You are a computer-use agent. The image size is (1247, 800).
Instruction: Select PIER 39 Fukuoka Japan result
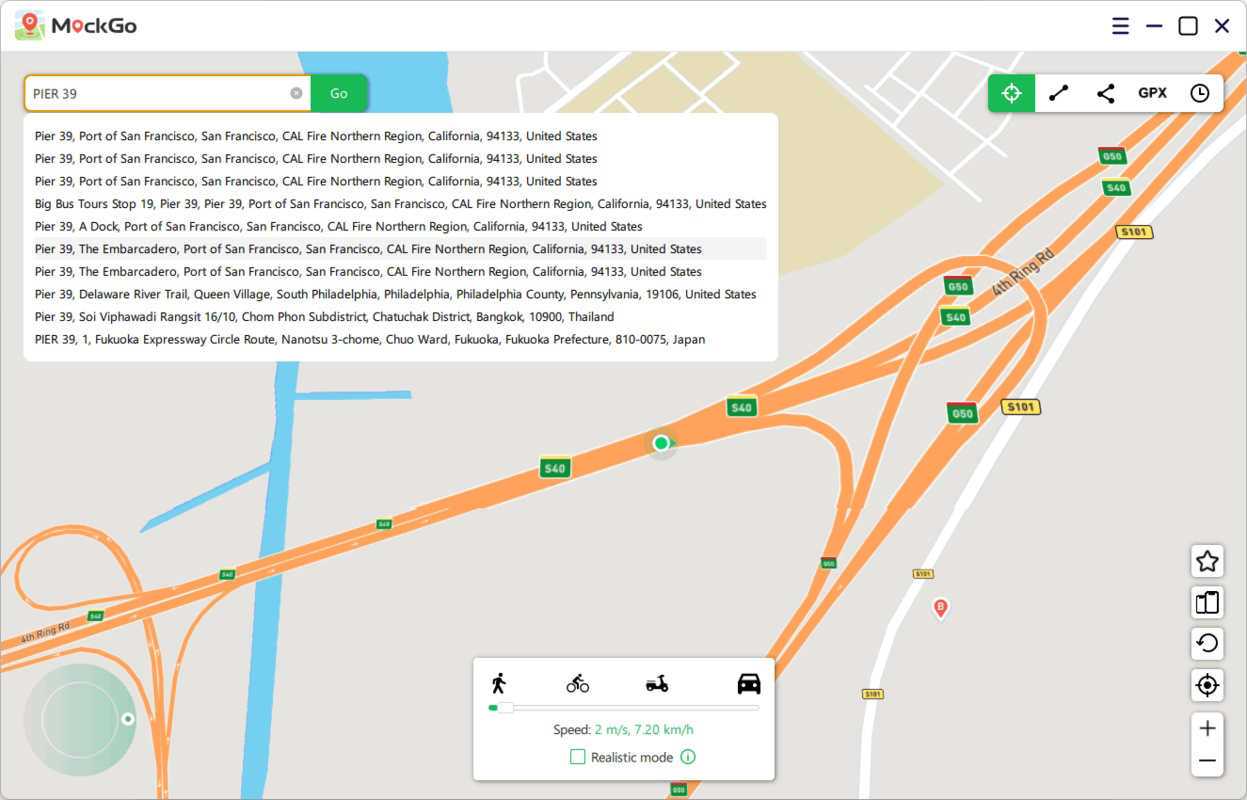[400, 339]
